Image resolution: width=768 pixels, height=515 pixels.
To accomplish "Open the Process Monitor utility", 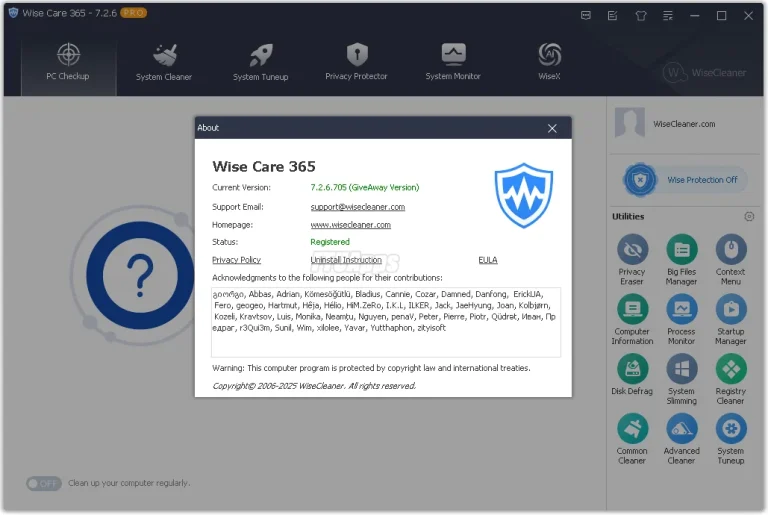I will coord(681,311).
